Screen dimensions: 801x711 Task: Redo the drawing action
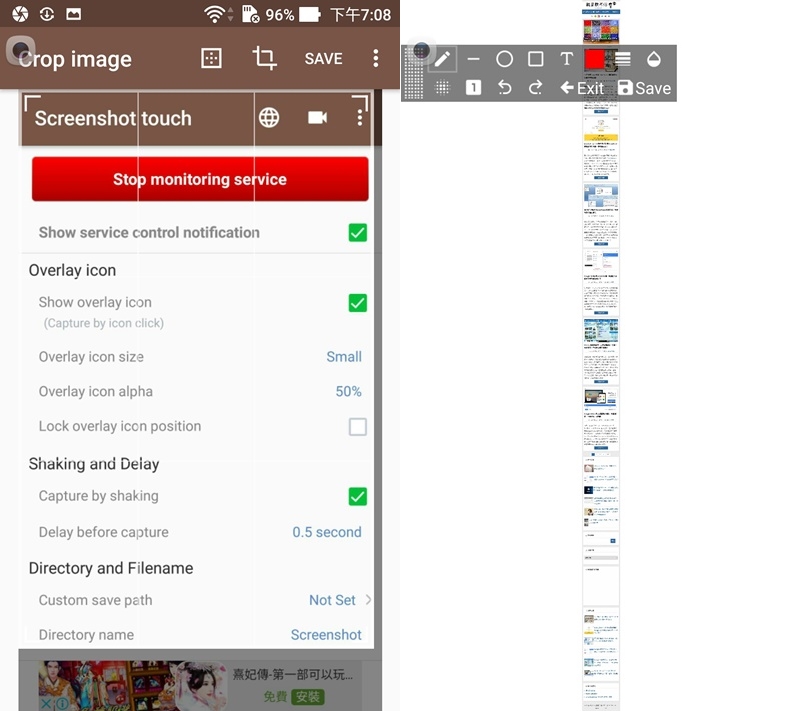[535, 88]
